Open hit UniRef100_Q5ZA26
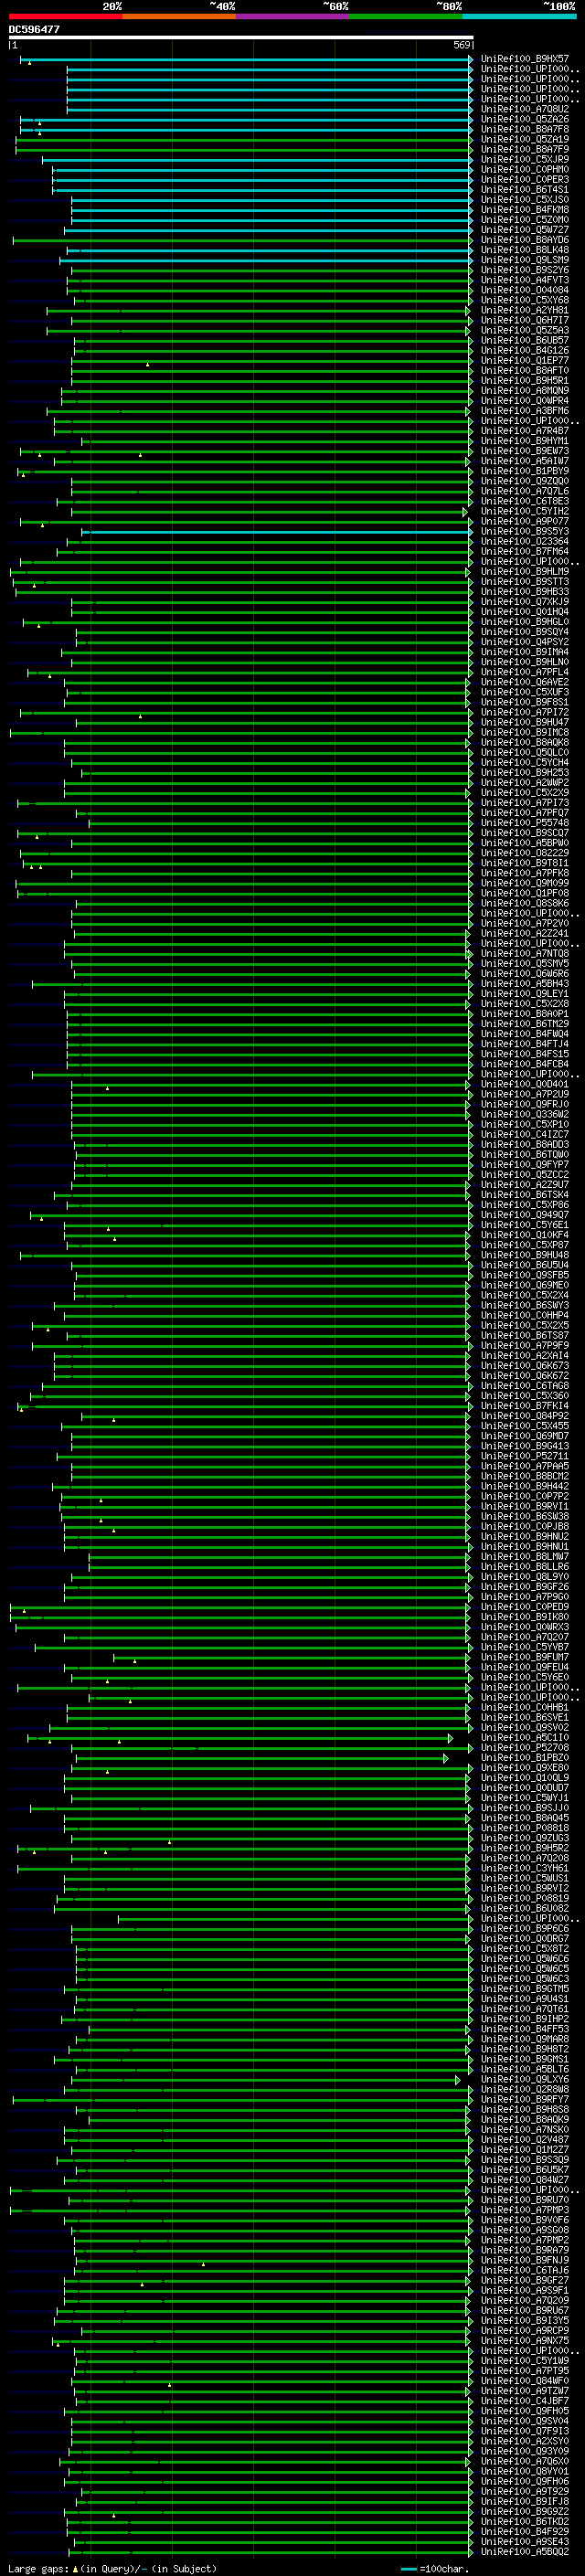 coord(525,119)
